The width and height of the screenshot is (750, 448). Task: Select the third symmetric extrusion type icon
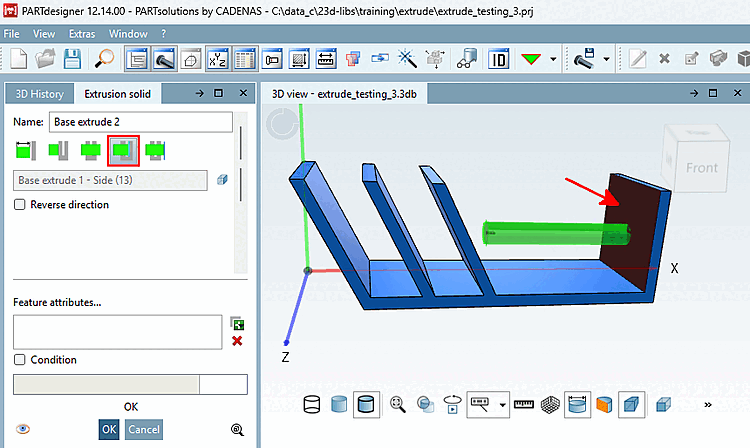point(90,151)
